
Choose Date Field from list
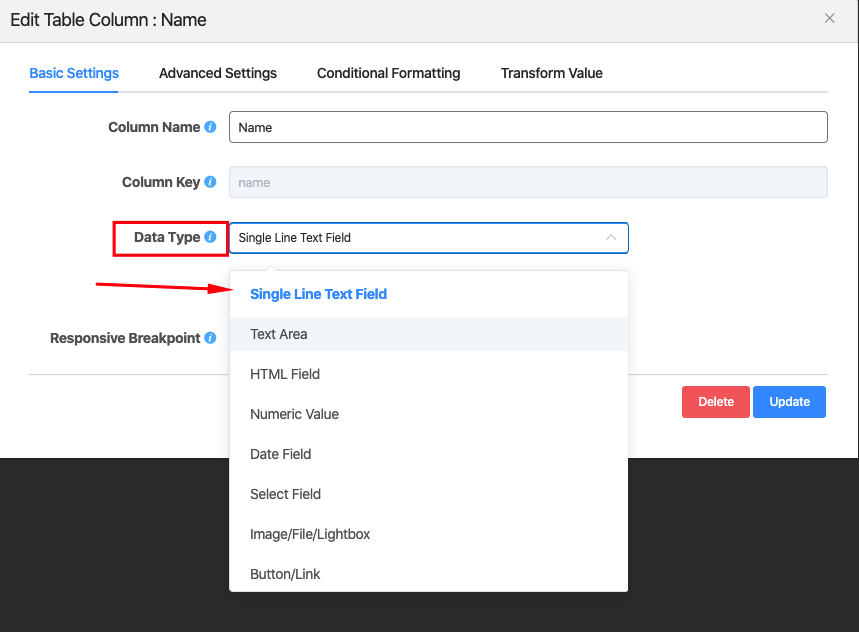[281, 454]
